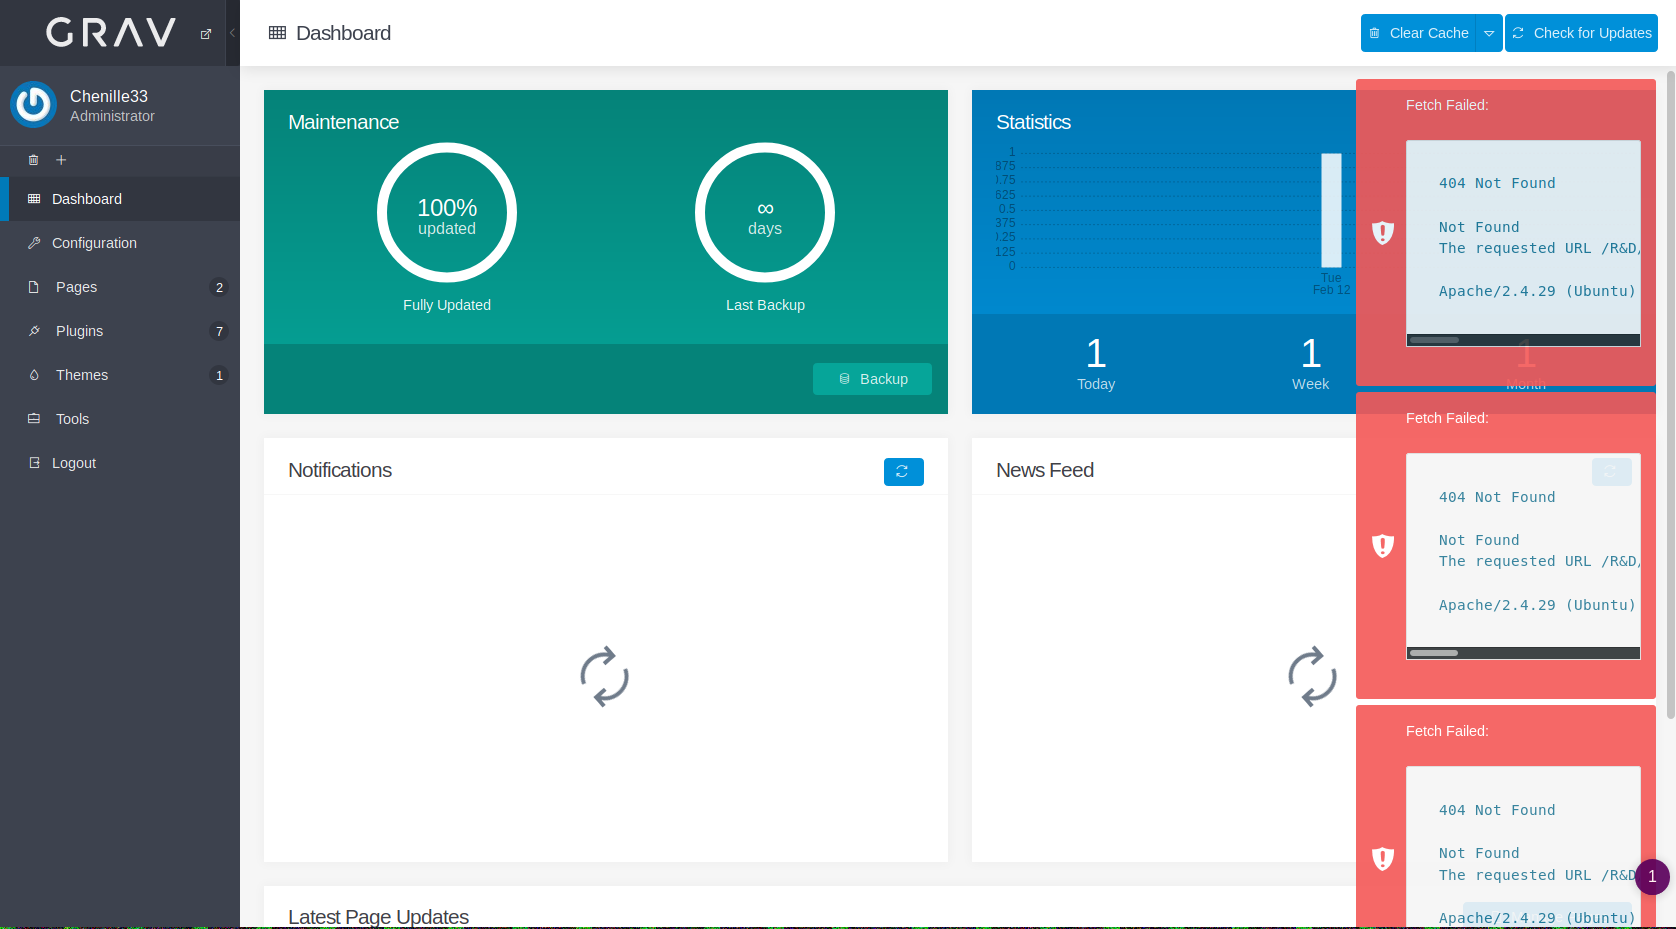Click the Chenille33 username text
1676x929 pixels.
[x=109, y=96]
